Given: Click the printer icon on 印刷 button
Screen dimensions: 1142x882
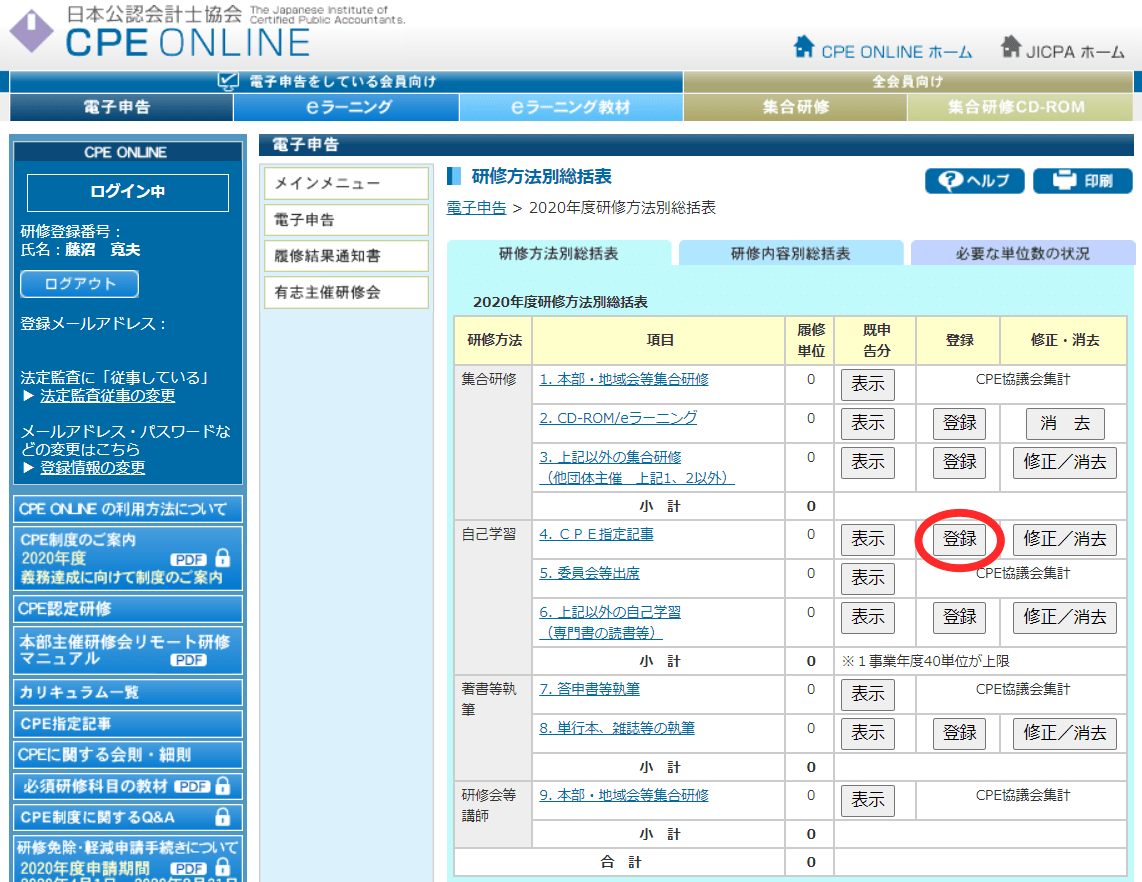Looking at the screenshot, I should [x=1064, y=181].
